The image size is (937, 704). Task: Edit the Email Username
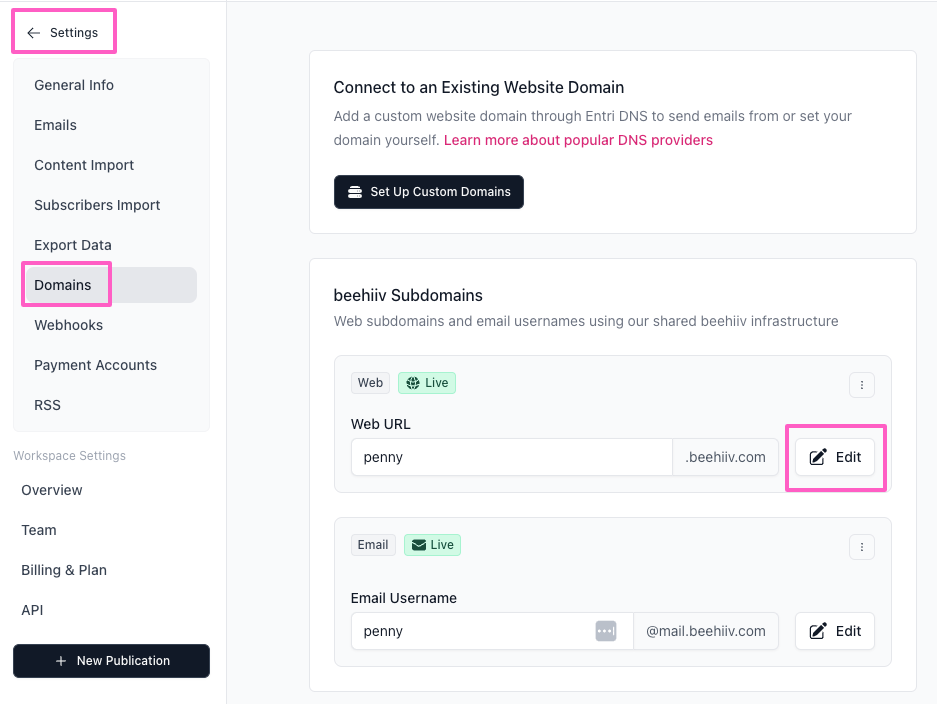coord(835,631)
